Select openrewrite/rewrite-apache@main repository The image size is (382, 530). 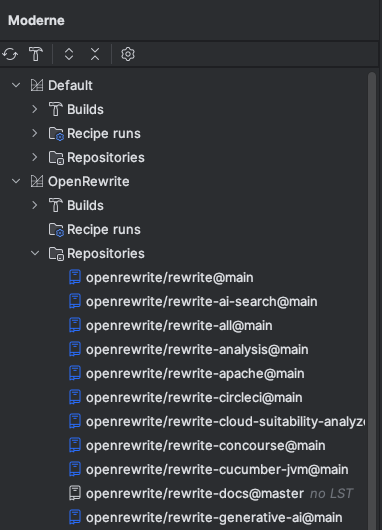pos(195,374)
